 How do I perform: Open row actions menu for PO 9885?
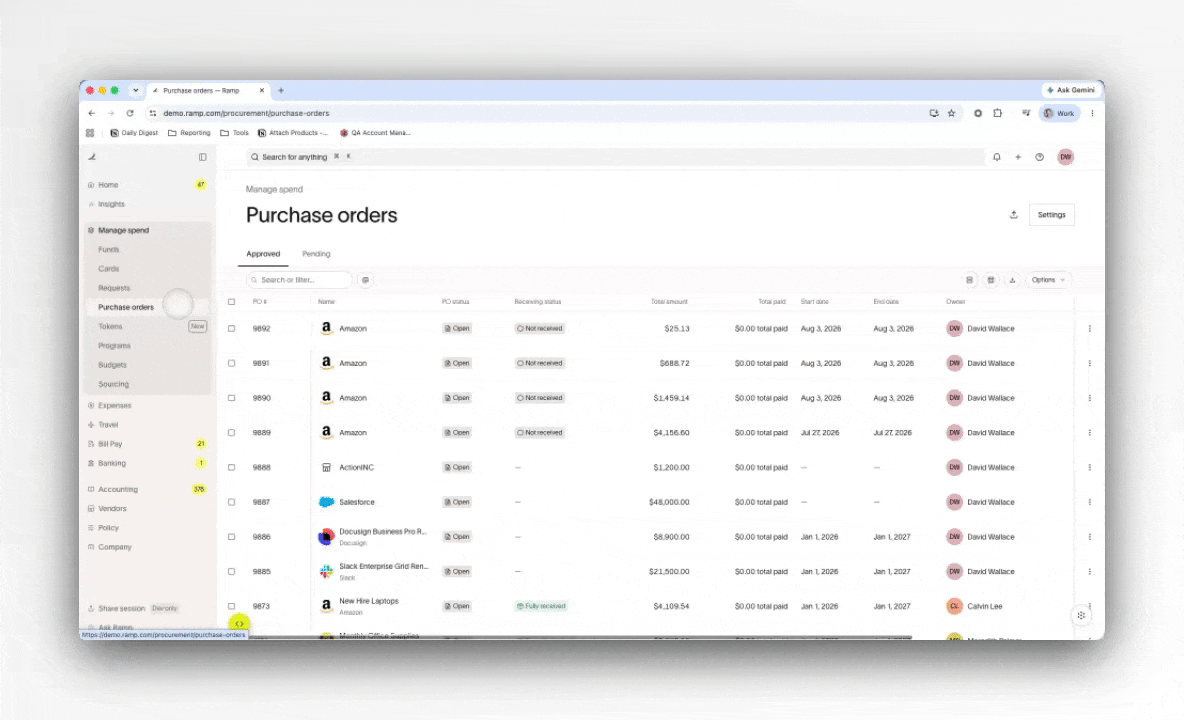point(1090,571)
